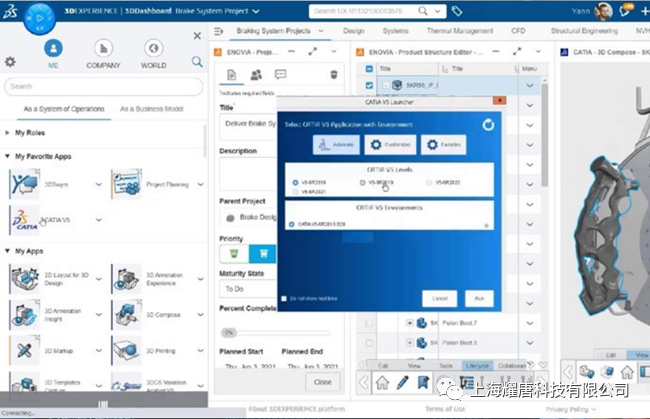This screenshot has width=650, height=419.
Task: Switch to the Design dashboard tab
Action: (x=353, y=31)
